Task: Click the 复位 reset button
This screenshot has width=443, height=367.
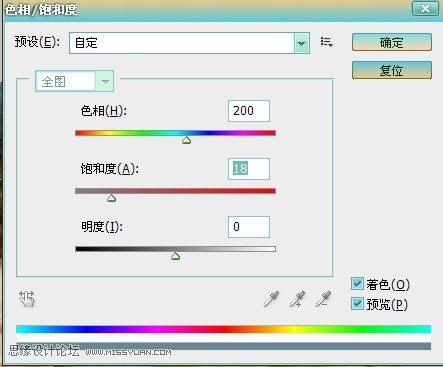Action: (392, 70)
